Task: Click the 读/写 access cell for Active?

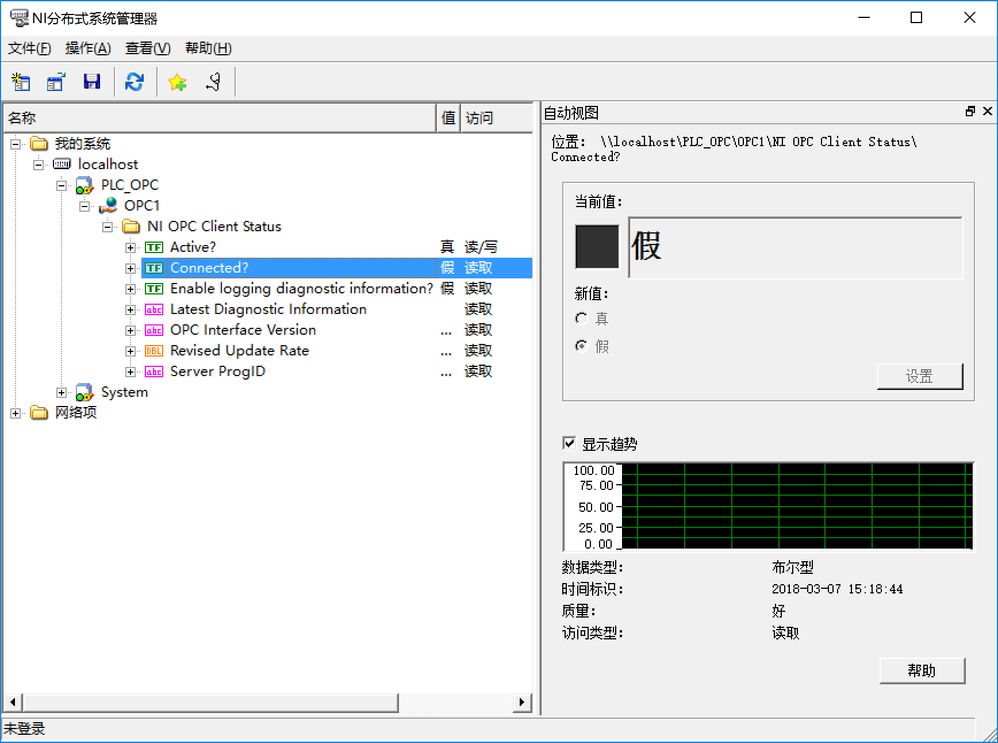Action: click(x=481, y=247)
